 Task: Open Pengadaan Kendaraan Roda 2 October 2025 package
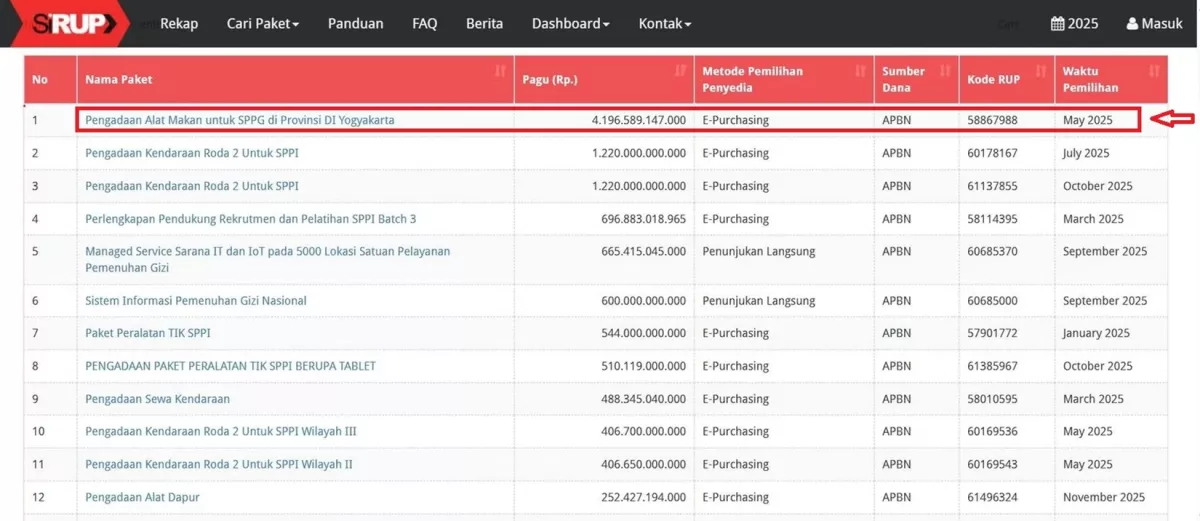pyautogui.click(x=192, y=186)
